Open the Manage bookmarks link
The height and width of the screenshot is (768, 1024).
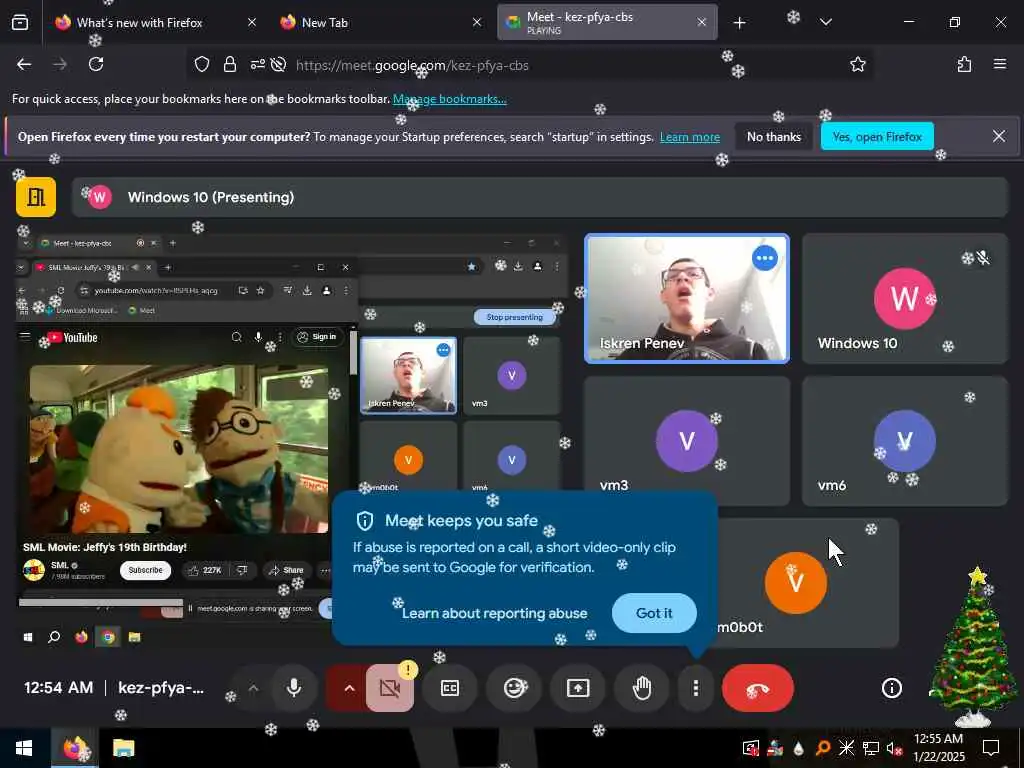(x=449, y=99)
